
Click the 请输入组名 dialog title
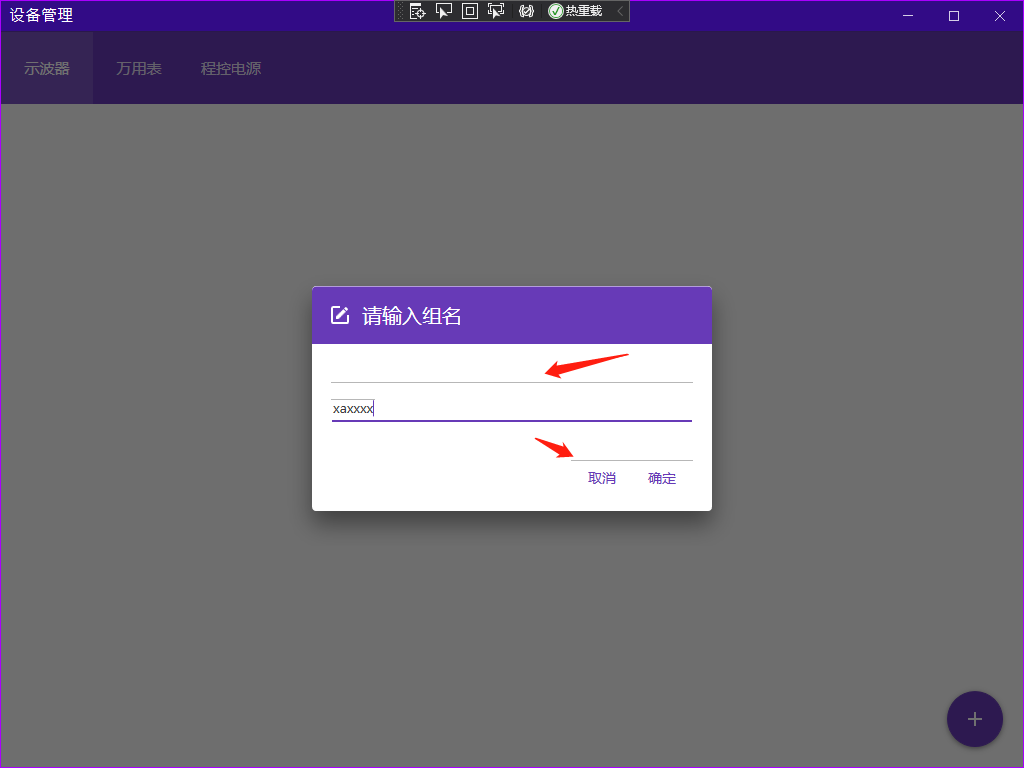[x=412, y=316]
